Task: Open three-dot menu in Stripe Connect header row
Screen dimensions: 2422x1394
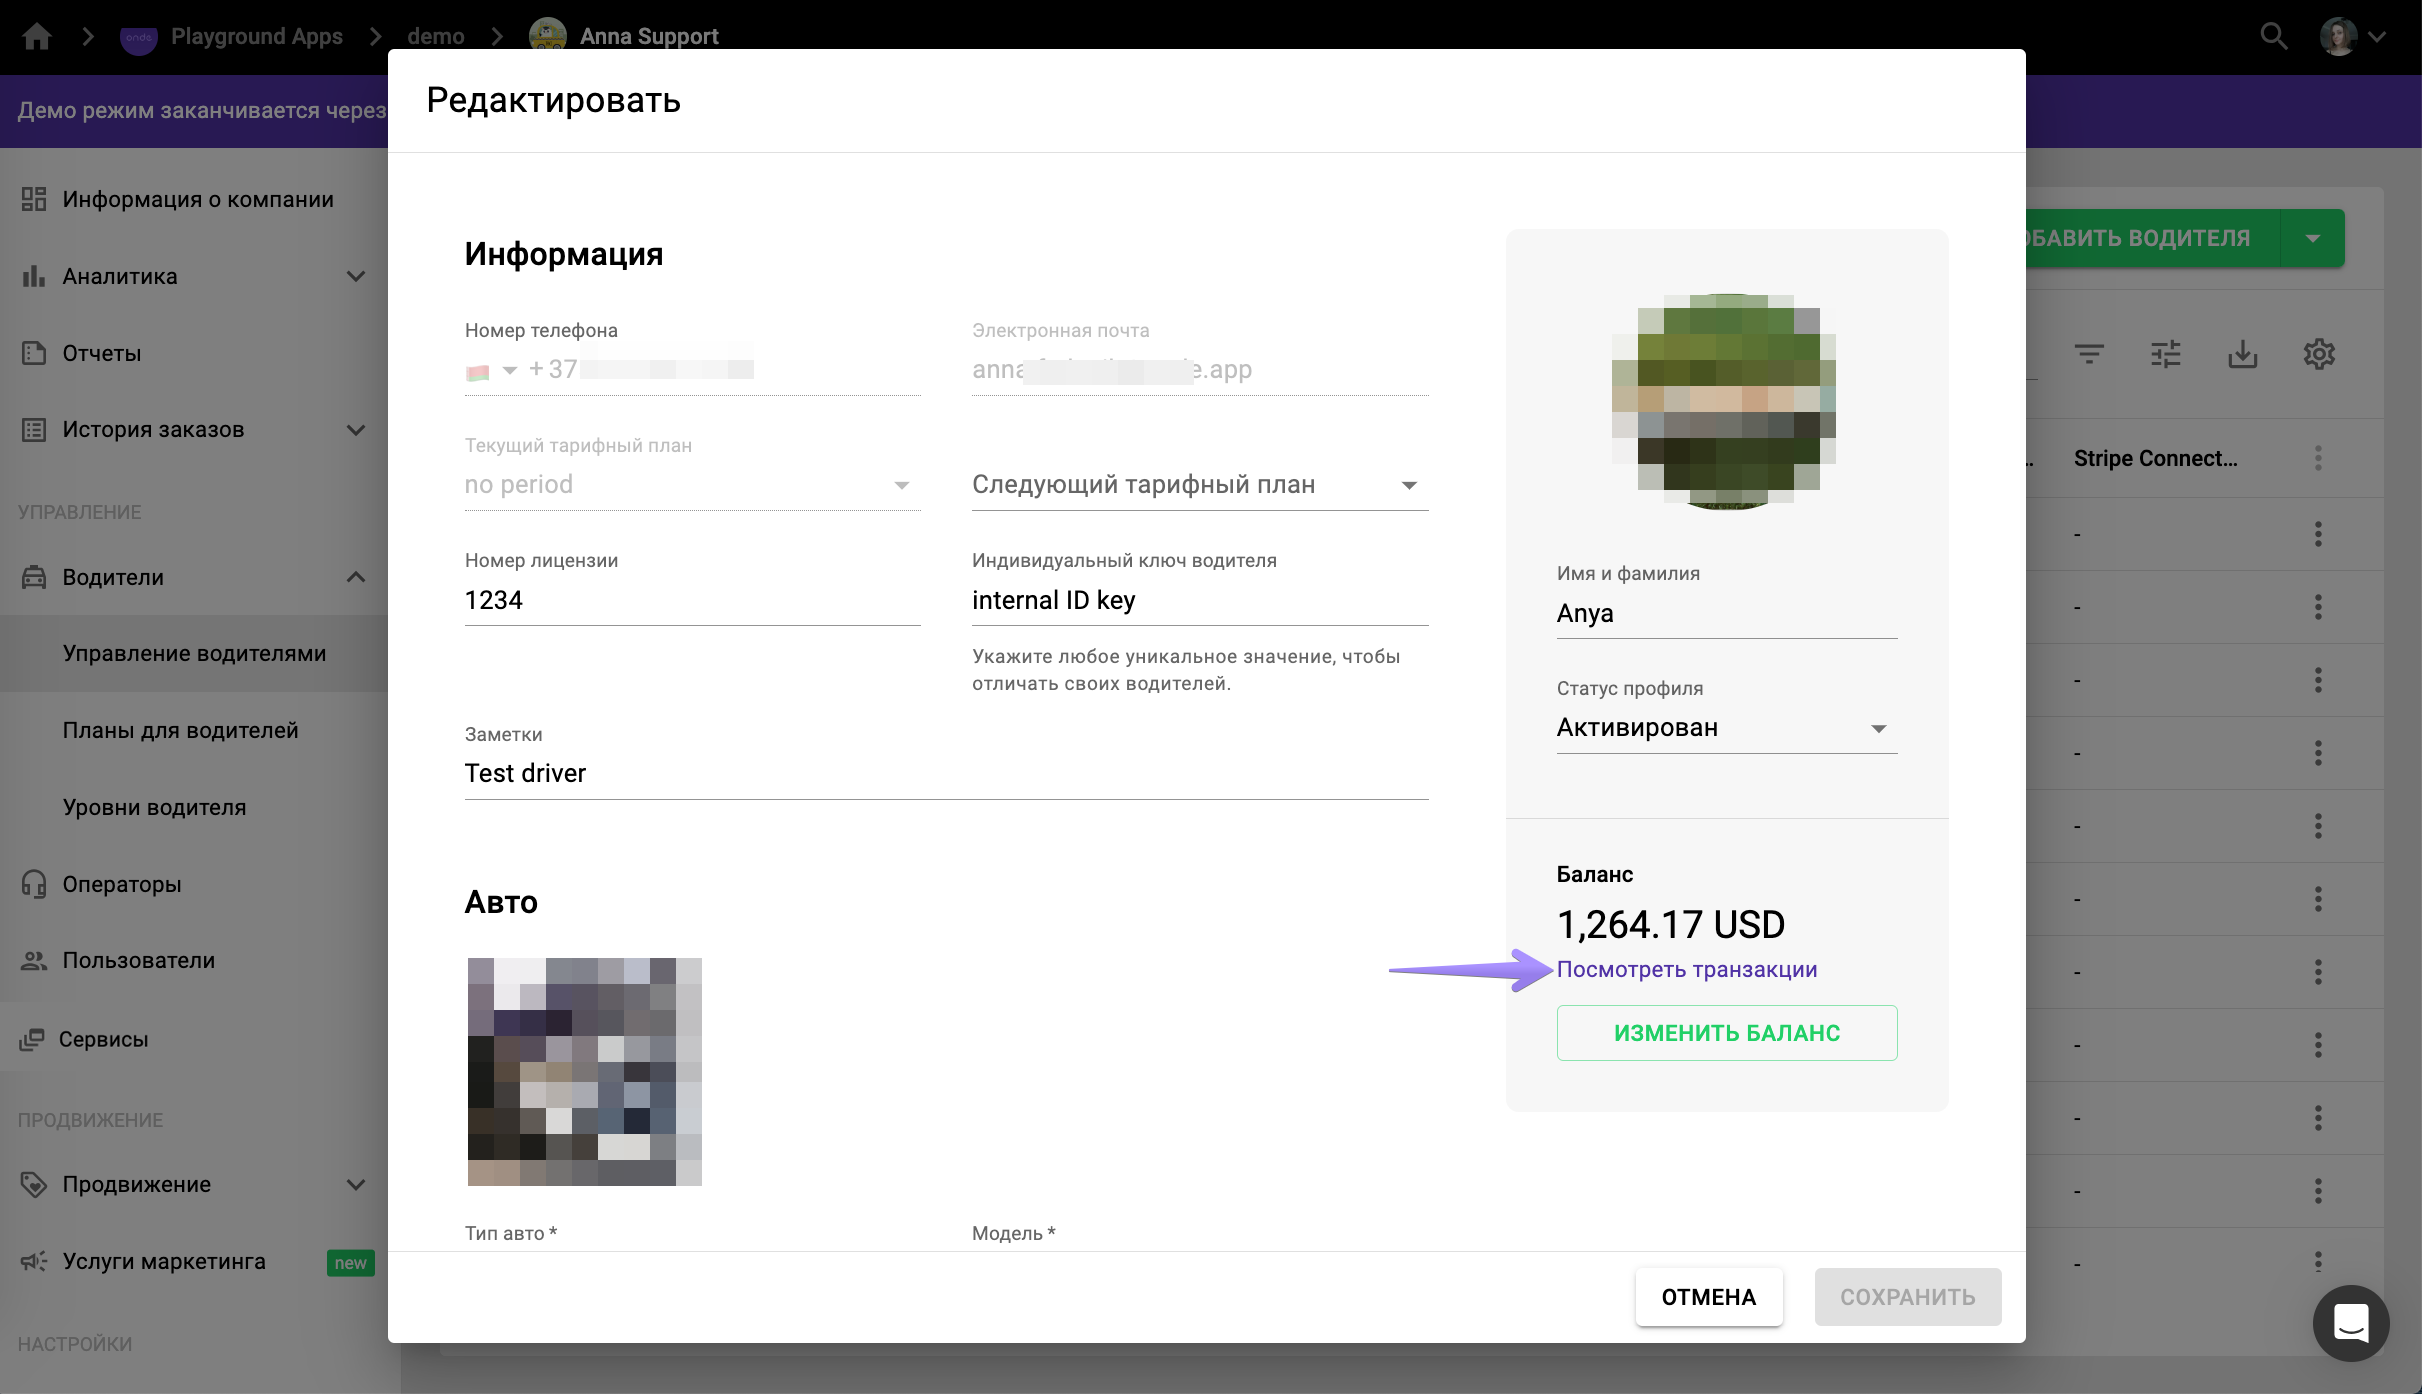Action: (2318, 459)
